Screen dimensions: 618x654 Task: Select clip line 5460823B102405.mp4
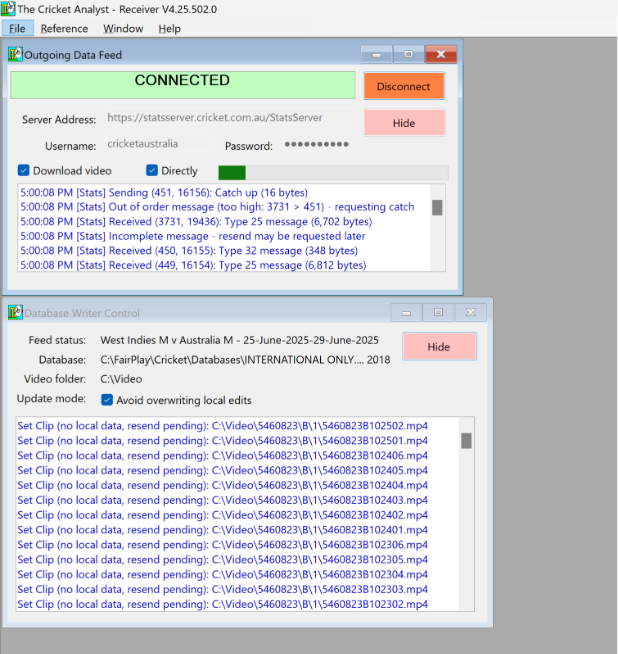click(222, 470)
